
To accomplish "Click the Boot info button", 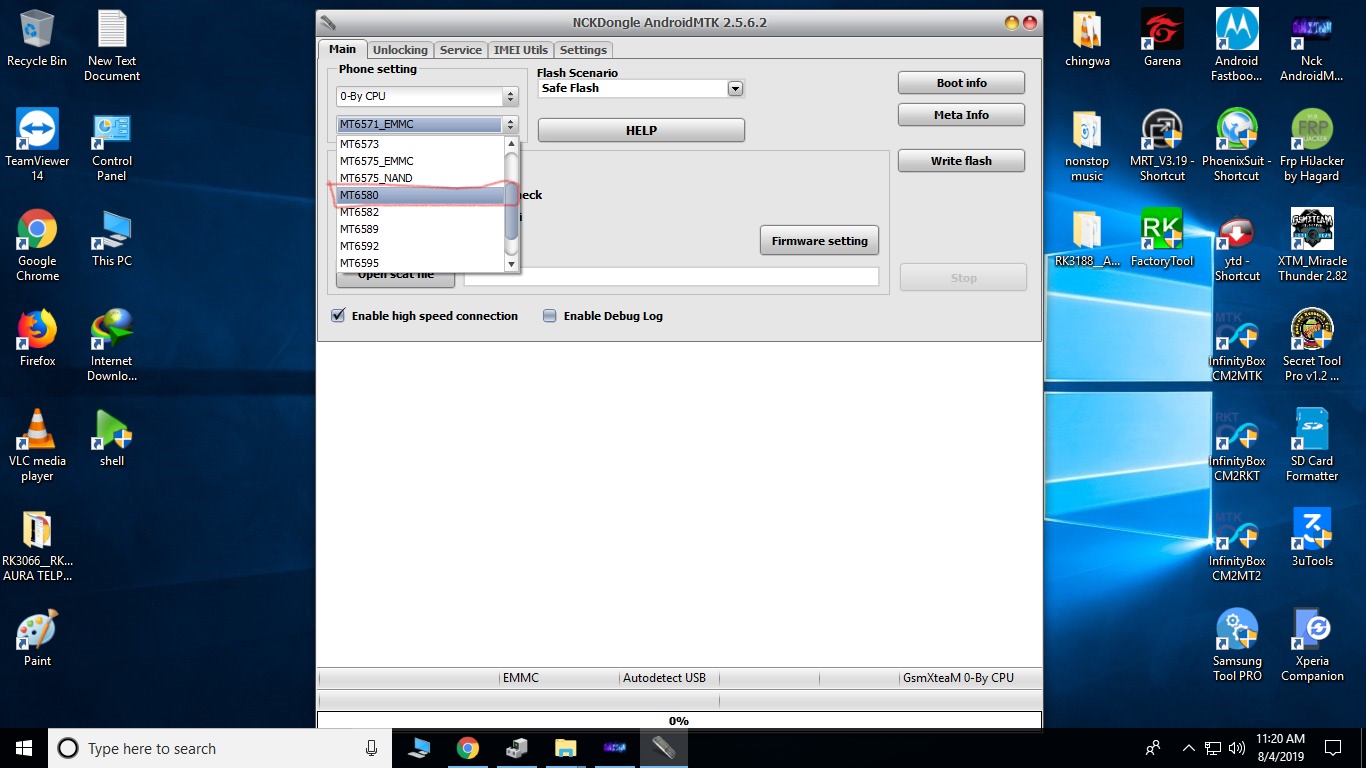I will (x=961, y=83).
